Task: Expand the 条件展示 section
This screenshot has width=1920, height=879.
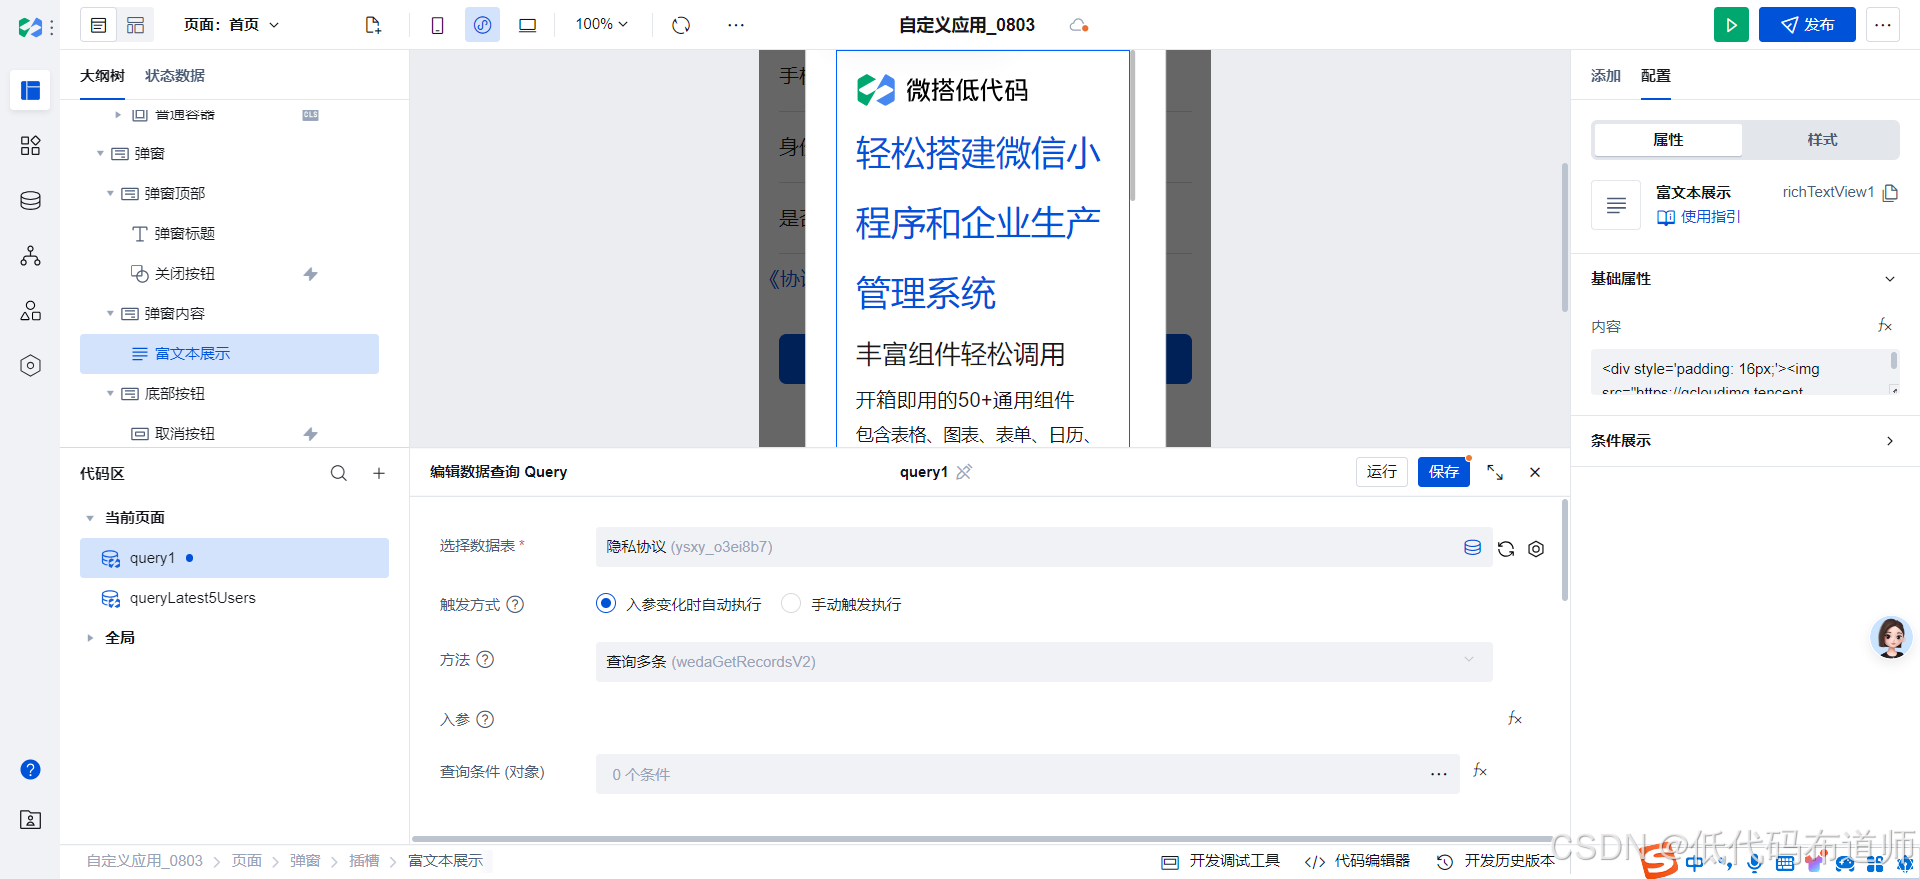Action: click(1889, 441)
